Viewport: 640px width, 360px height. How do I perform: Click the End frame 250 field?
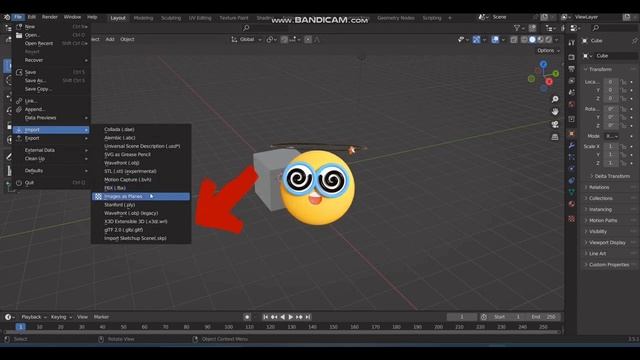pos(543,317)
